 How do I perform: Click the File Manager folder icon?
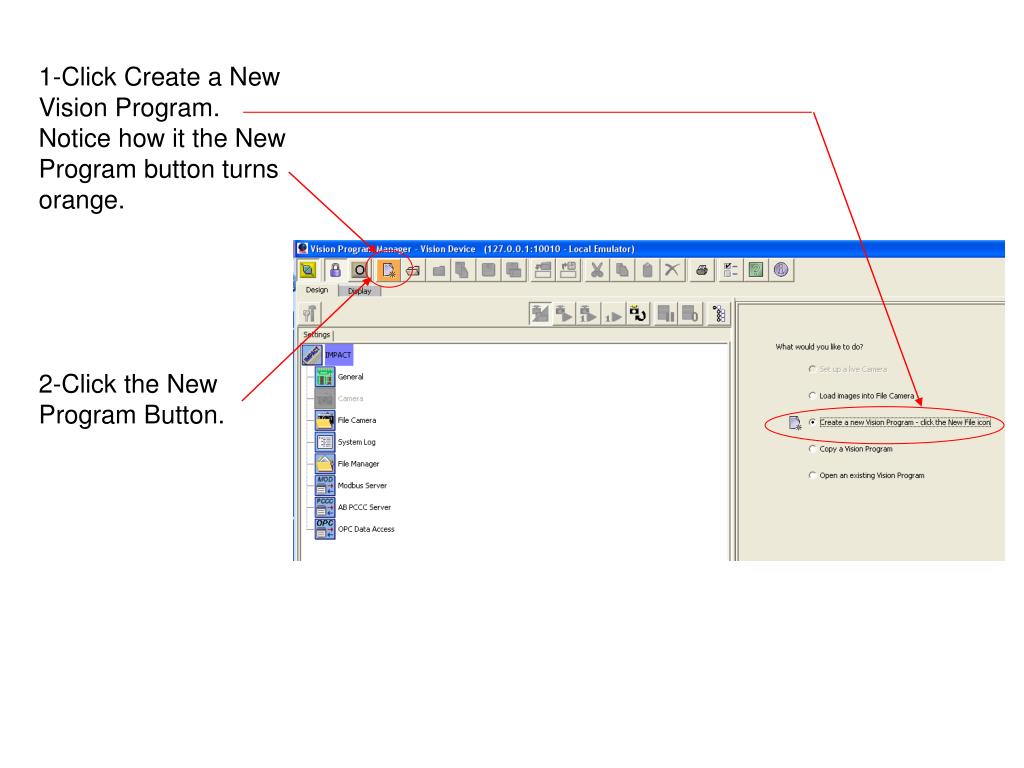click(x=325, y=464)
